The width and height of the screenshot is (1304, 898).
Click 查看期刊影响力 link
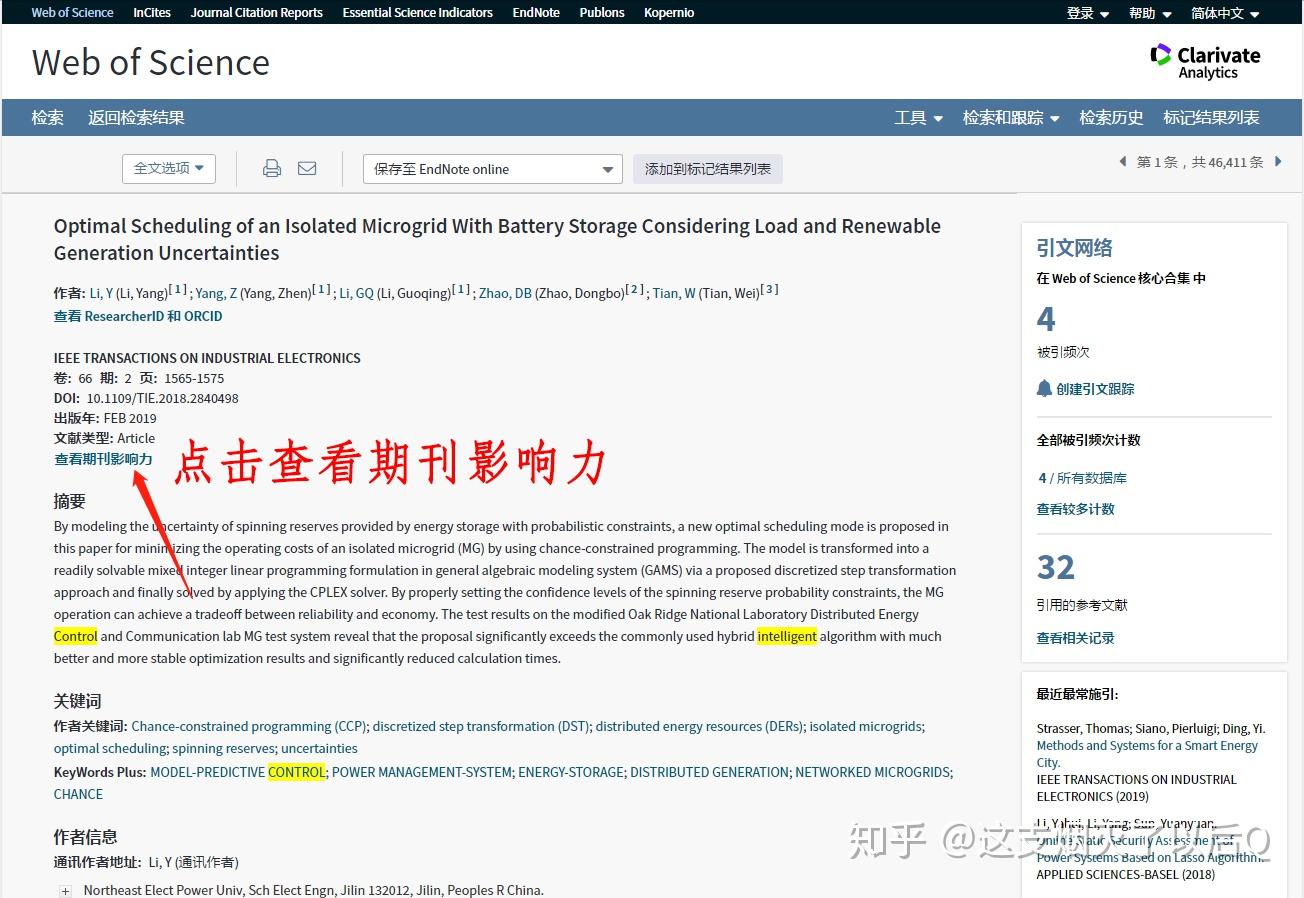pyautogui.click(x=103, y=459)
